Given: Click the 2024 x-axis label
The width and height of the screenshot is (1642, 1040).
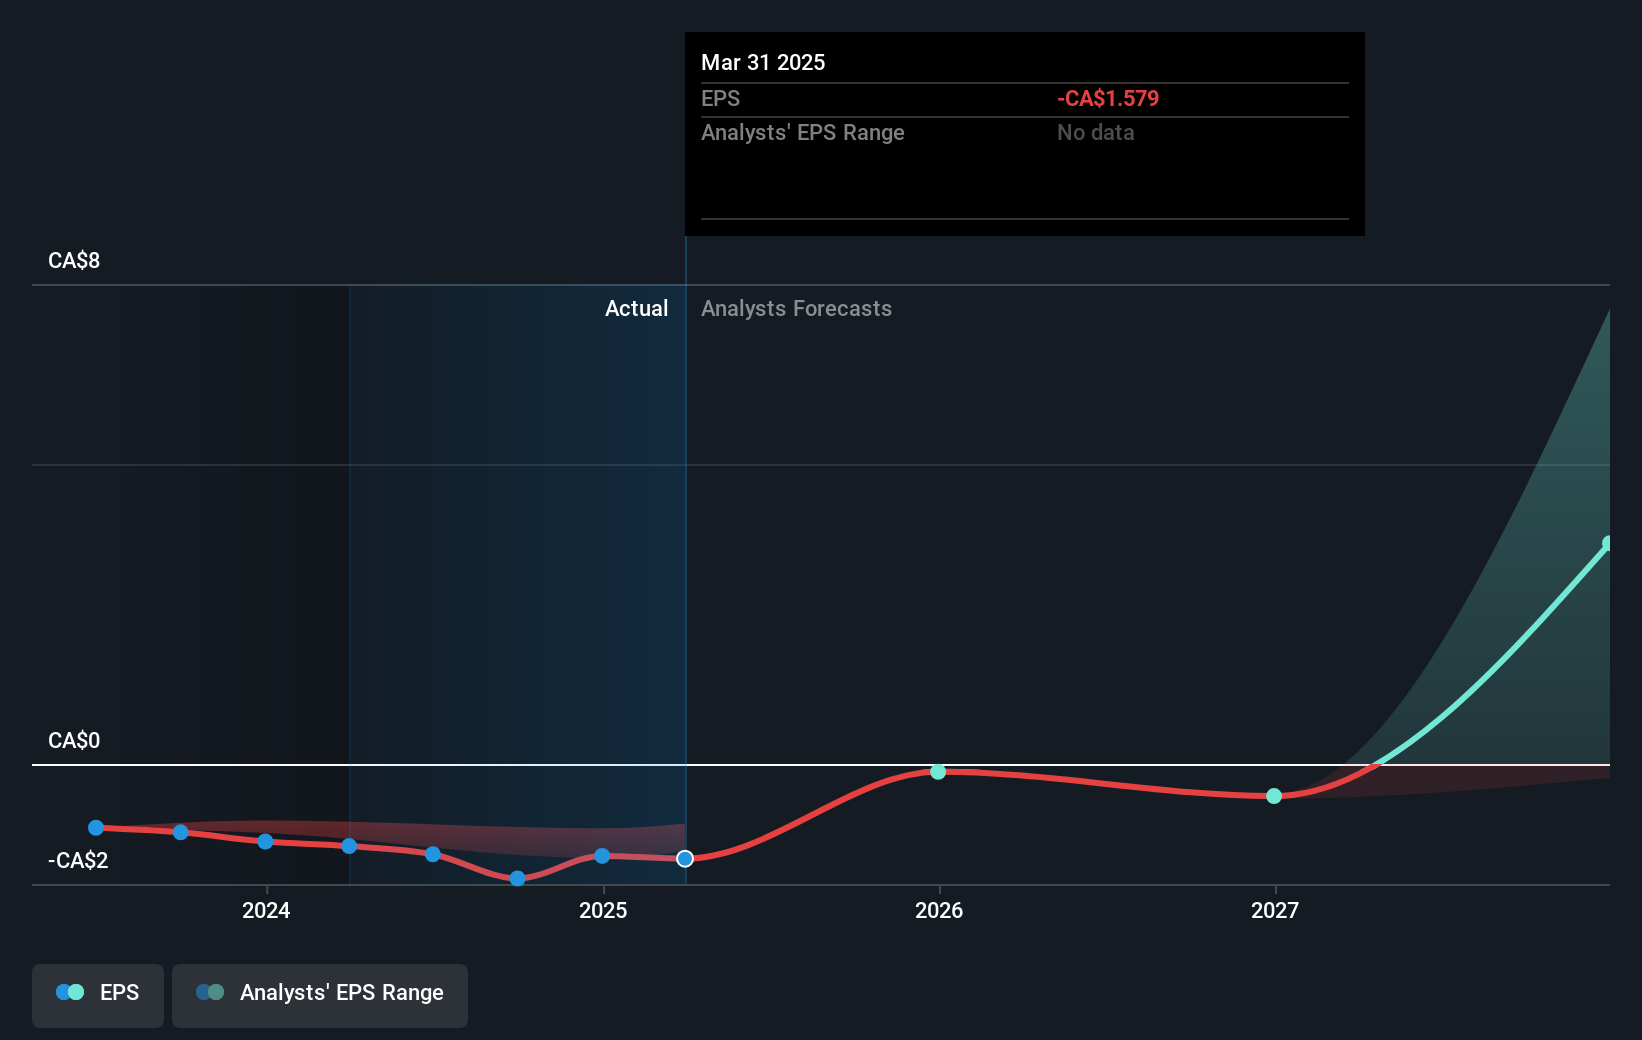Looking at the screenshot, I should point(266,910).
